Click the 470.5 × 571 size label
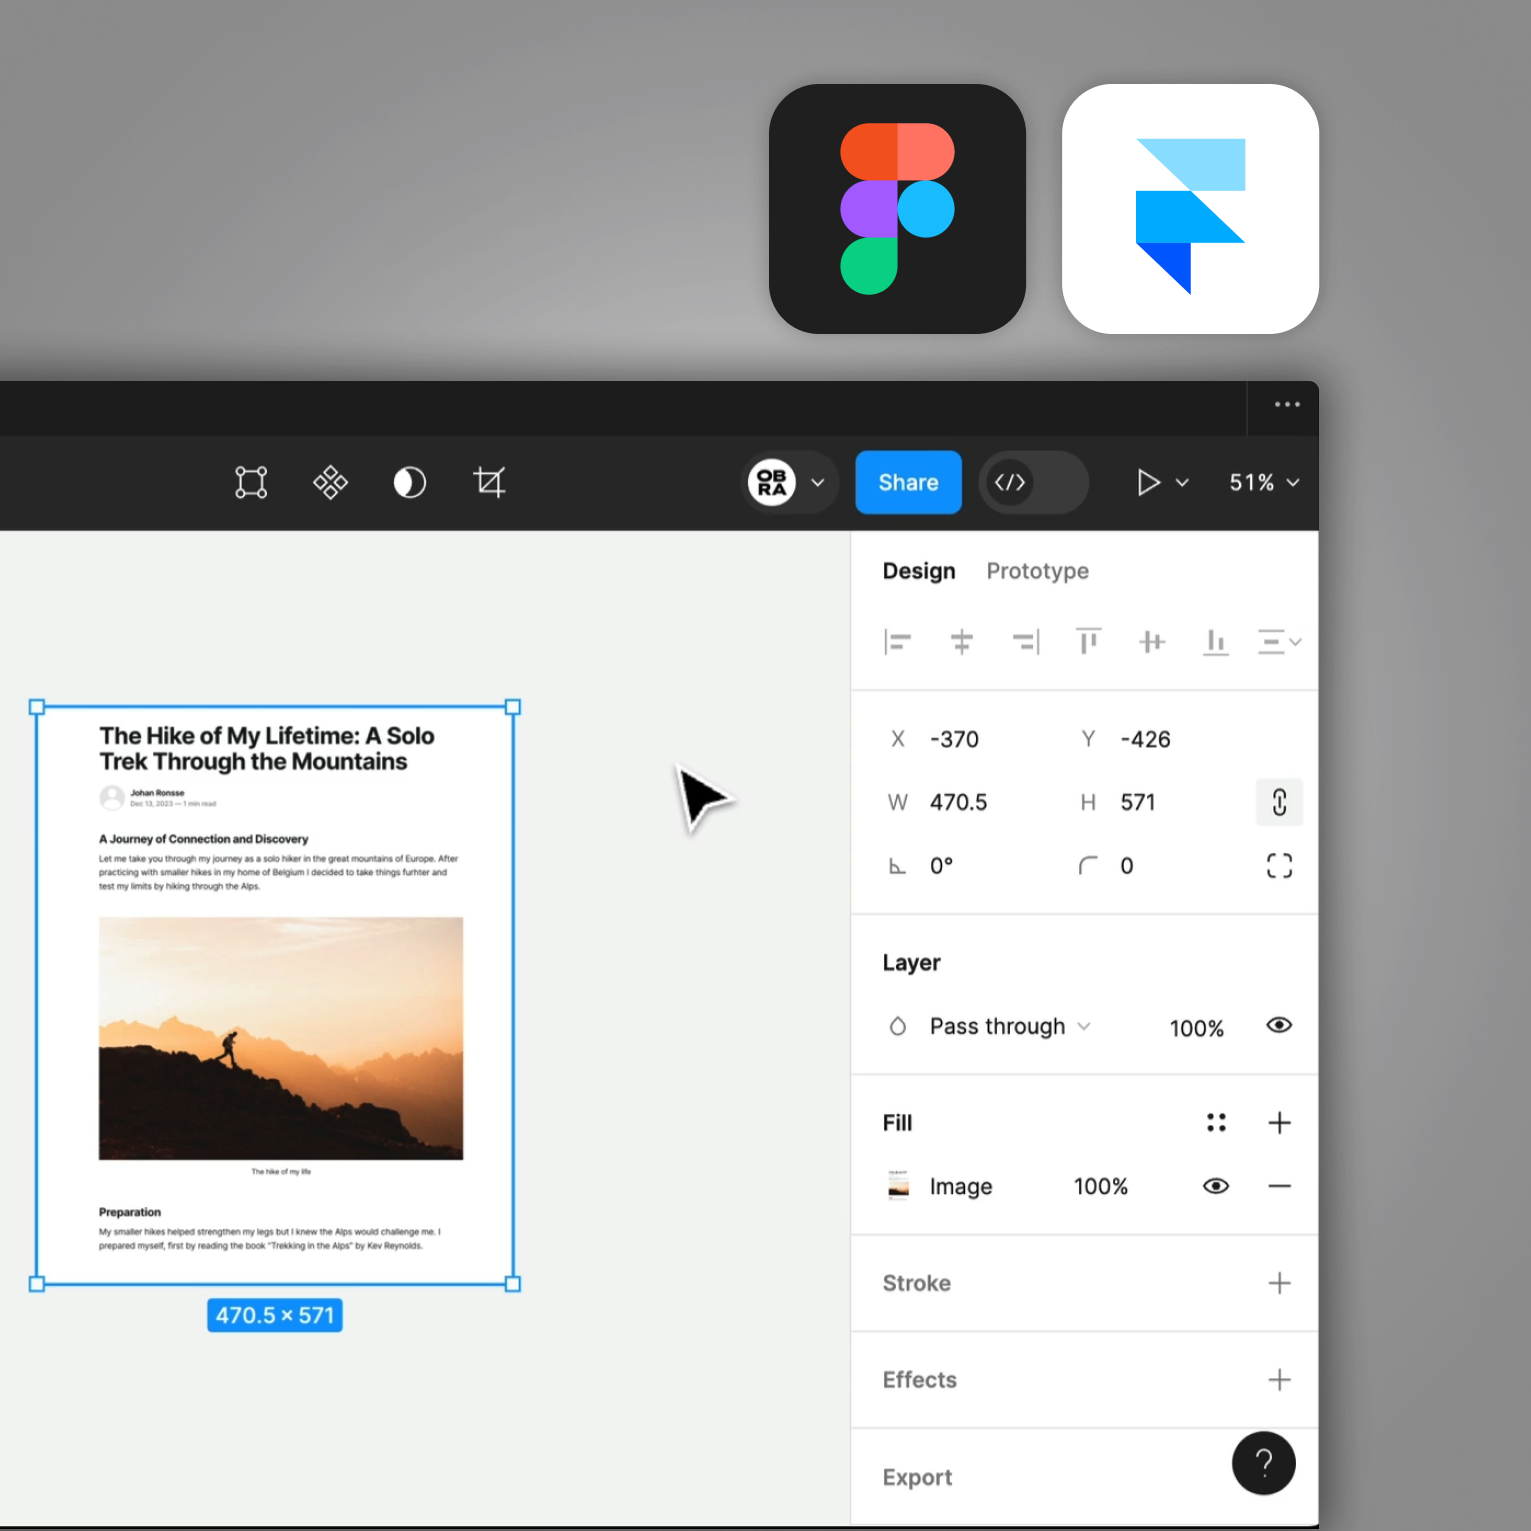The image size is (1531, 1531). [x=275, y=1315]
